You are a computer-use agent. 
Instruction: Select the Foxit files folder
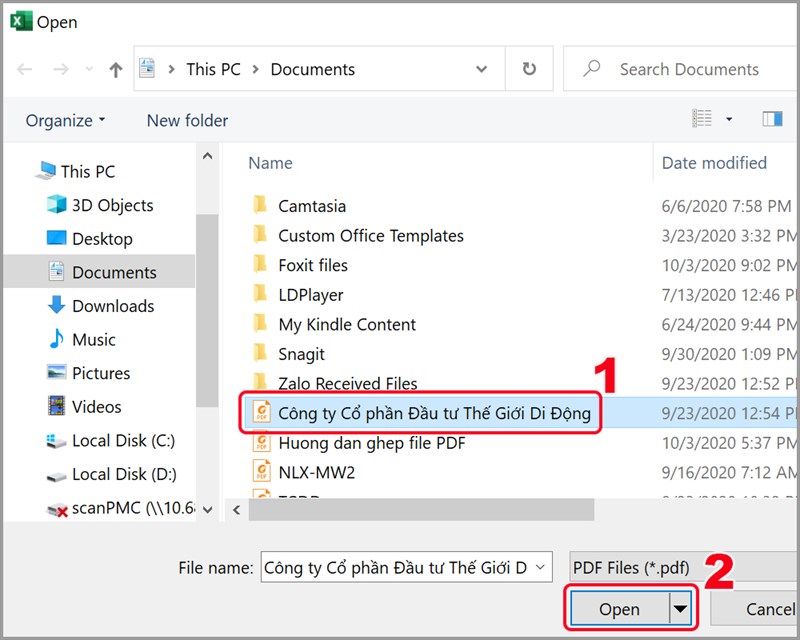point(313,265)
